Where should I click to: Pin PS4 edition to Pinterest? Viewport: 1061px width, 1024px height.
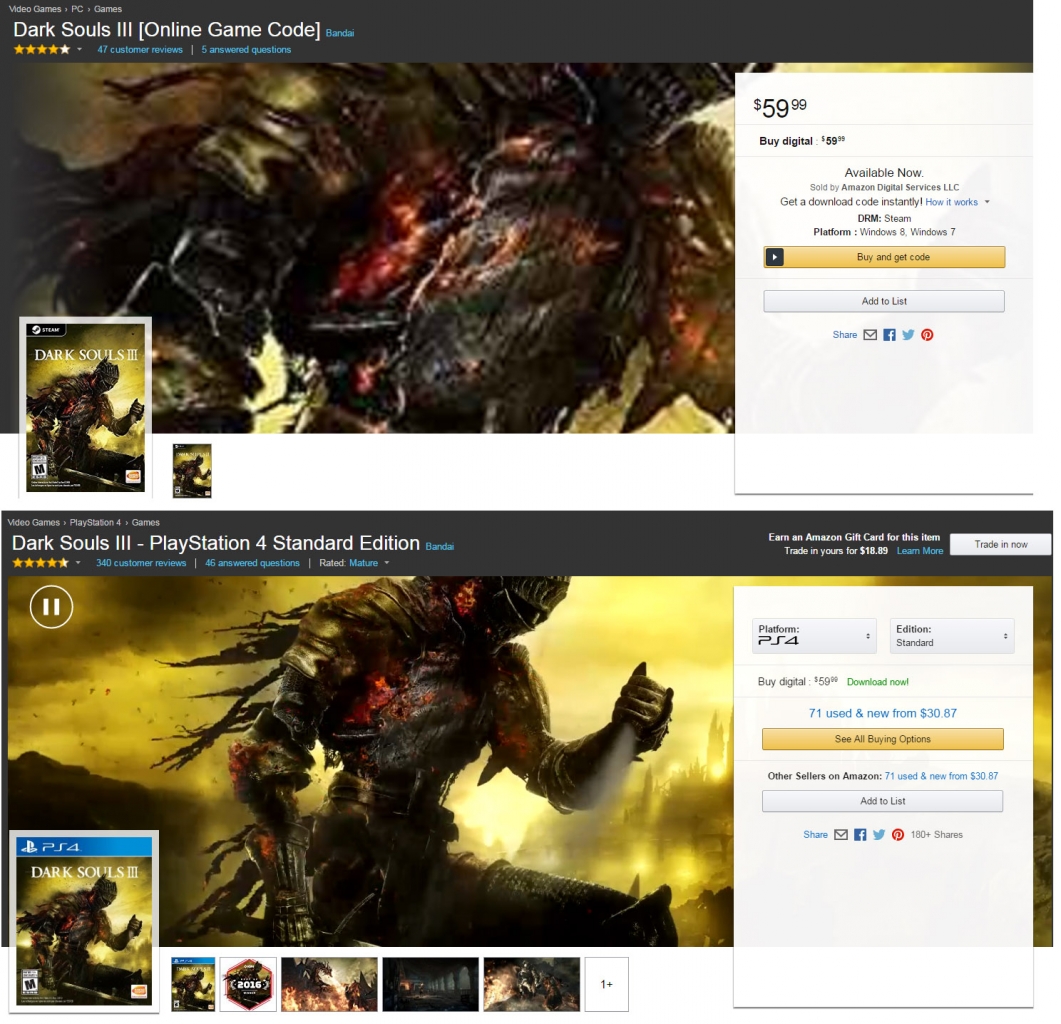pyautogui.click(x=898, y=835)
